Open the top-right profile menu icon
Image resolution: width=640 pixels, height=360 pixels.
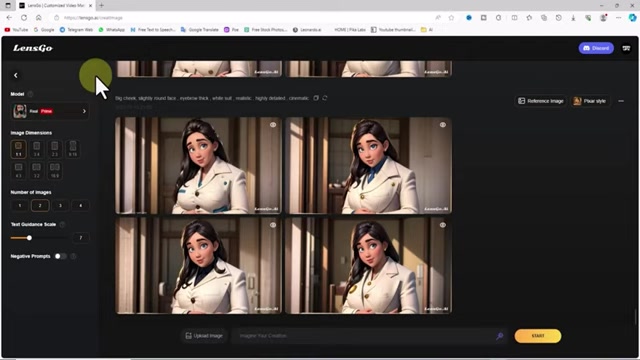(626, 48)
